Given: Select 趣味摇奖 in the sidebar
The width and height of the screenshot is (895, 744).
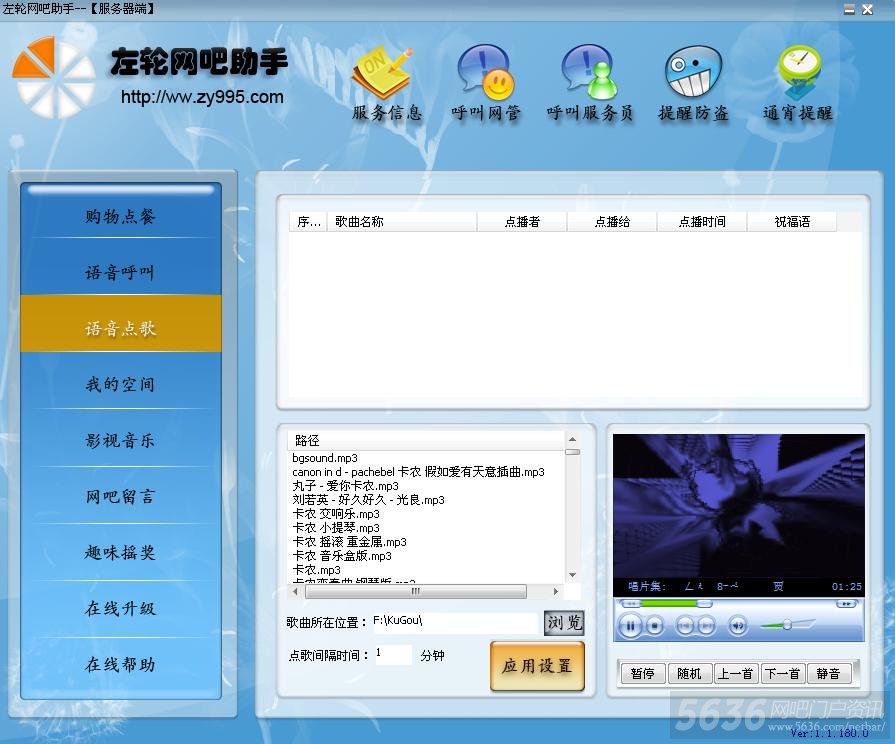Looking at the screenshot, I should 120,552.
